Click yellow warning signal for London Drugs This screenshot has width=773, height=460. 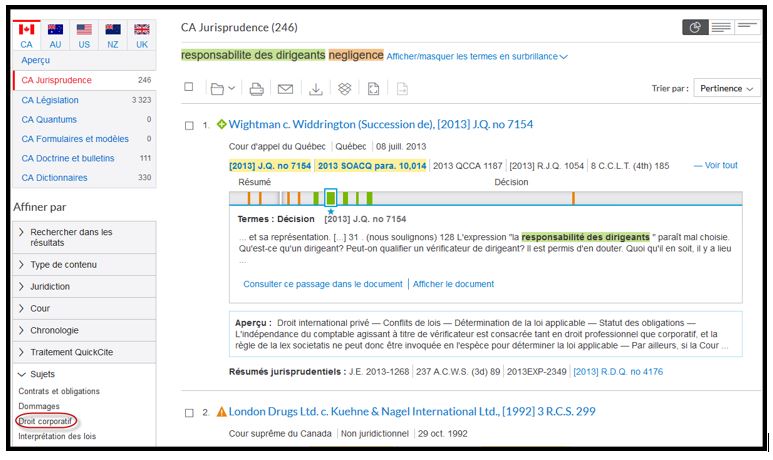221,411
